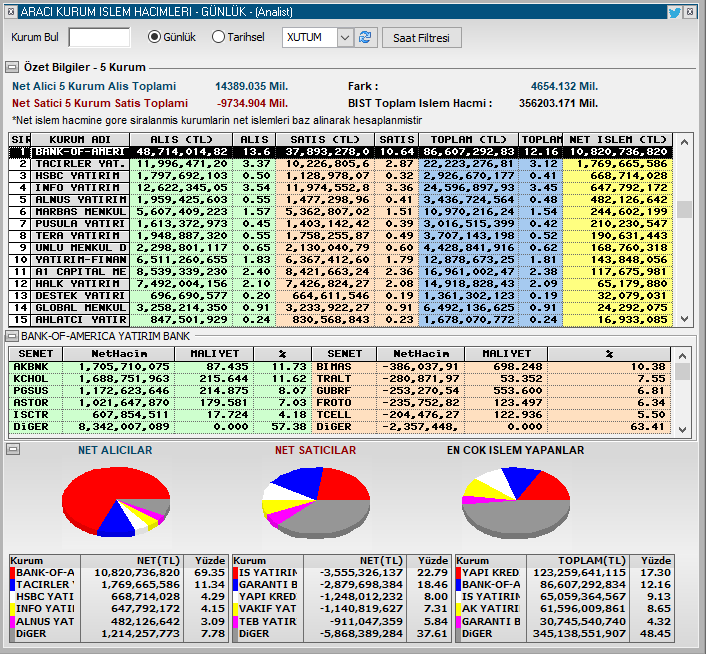
Task: Click the Twitter bird share icon
Action: tap(674, 12)
